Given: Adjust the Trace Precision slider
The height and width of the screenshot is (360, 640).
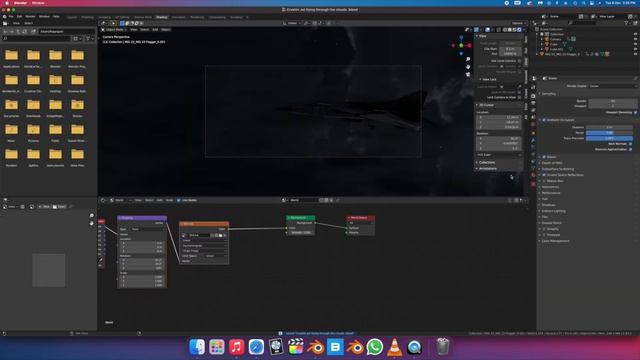Looking at the screenshot, I should [609, 138].
